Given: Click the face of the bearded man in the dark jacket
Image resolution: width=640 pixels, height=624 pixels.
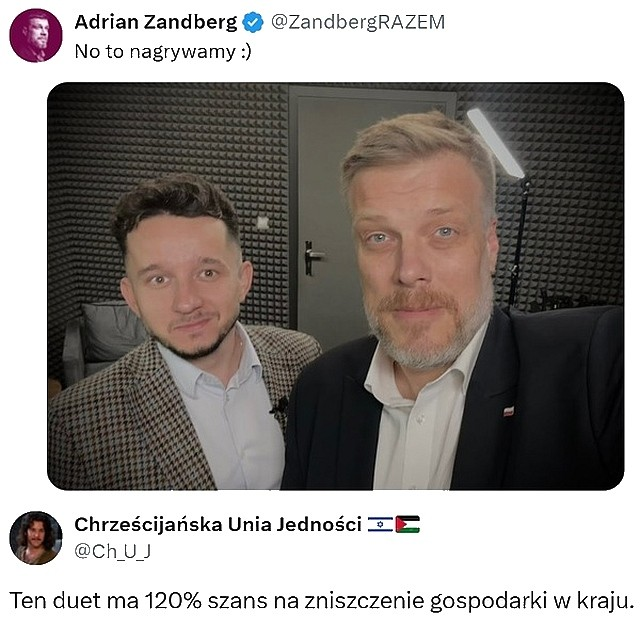Looking at the screenshot, I should click(x=419, y=261).
